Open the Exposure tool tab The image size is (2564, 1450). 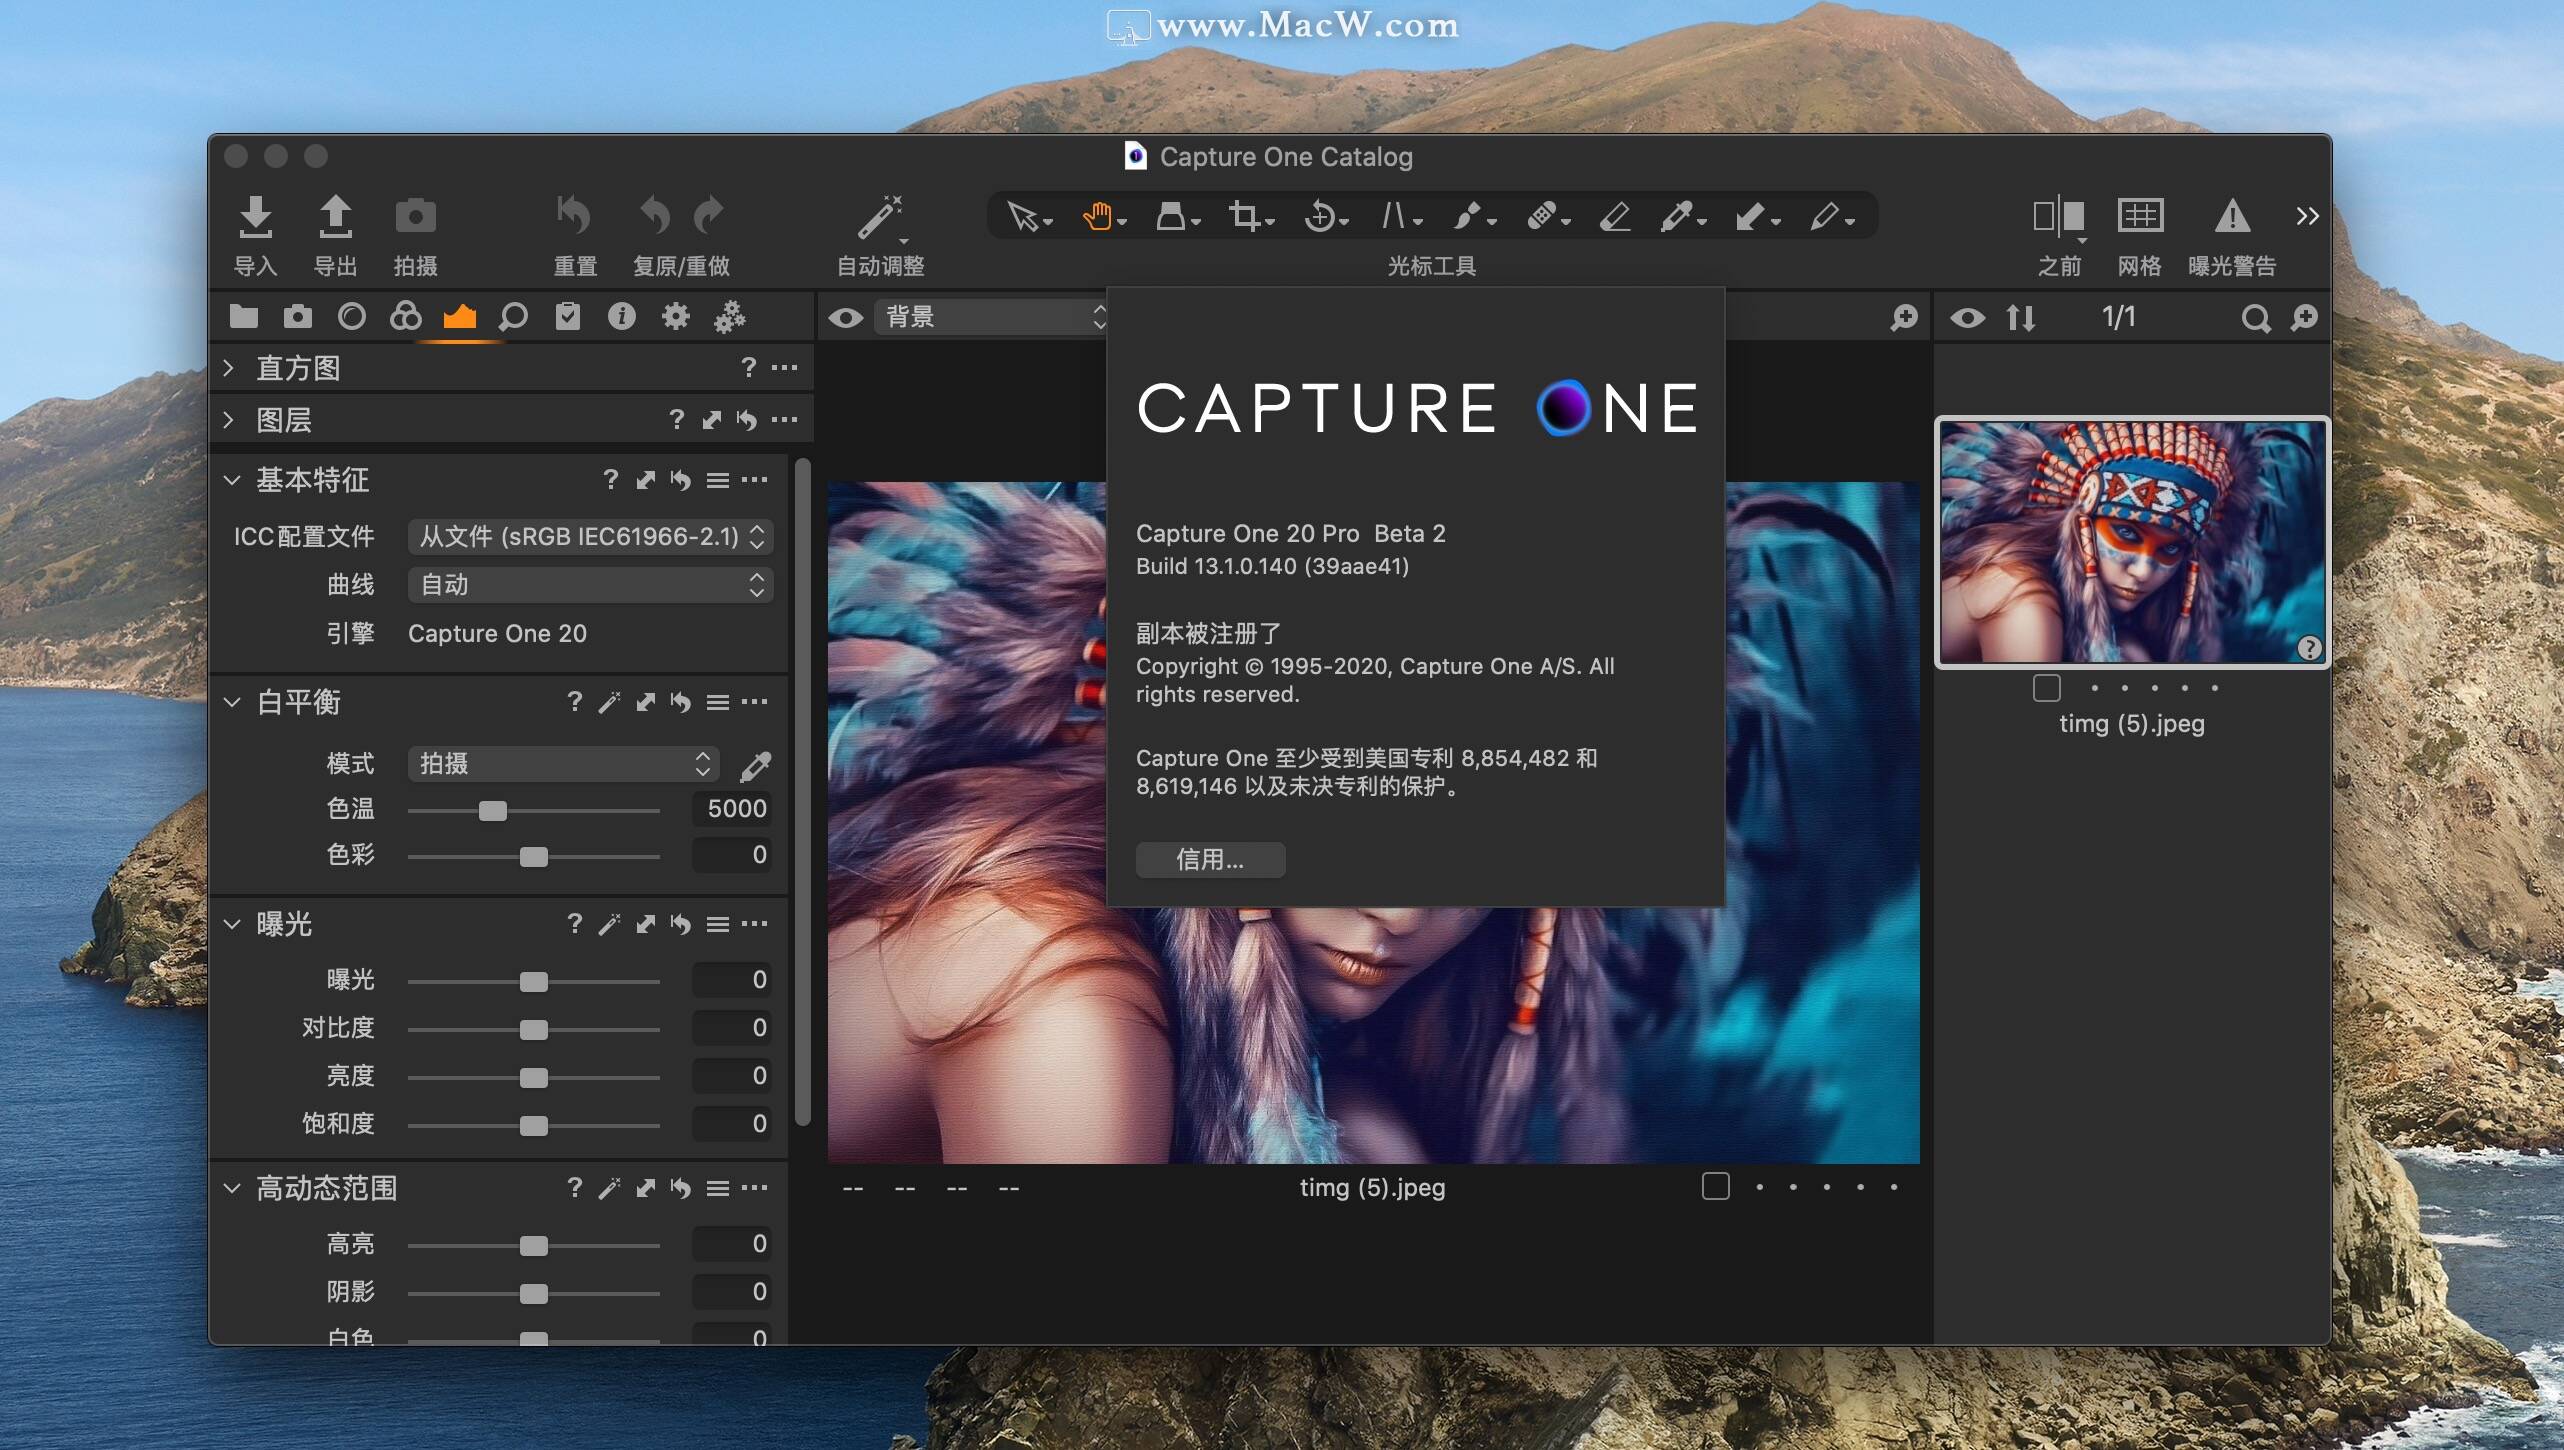pos(460,317)
